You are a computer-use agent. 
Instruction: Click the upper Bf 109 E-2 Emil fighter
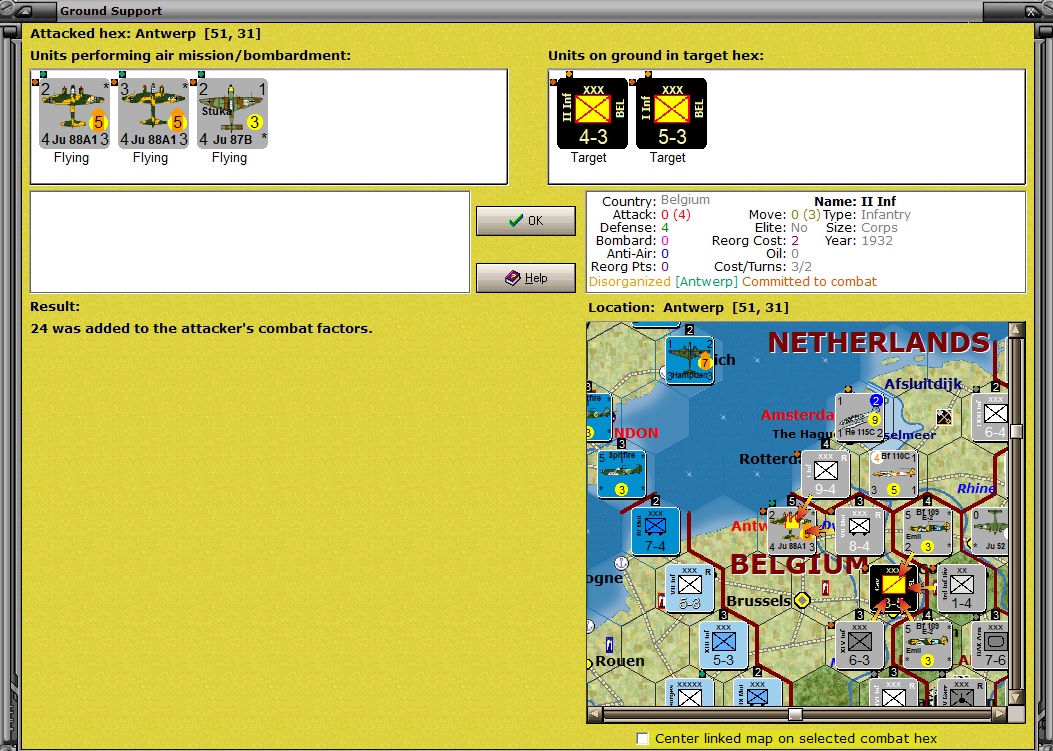pyautogui.click(x=928, y=531)
